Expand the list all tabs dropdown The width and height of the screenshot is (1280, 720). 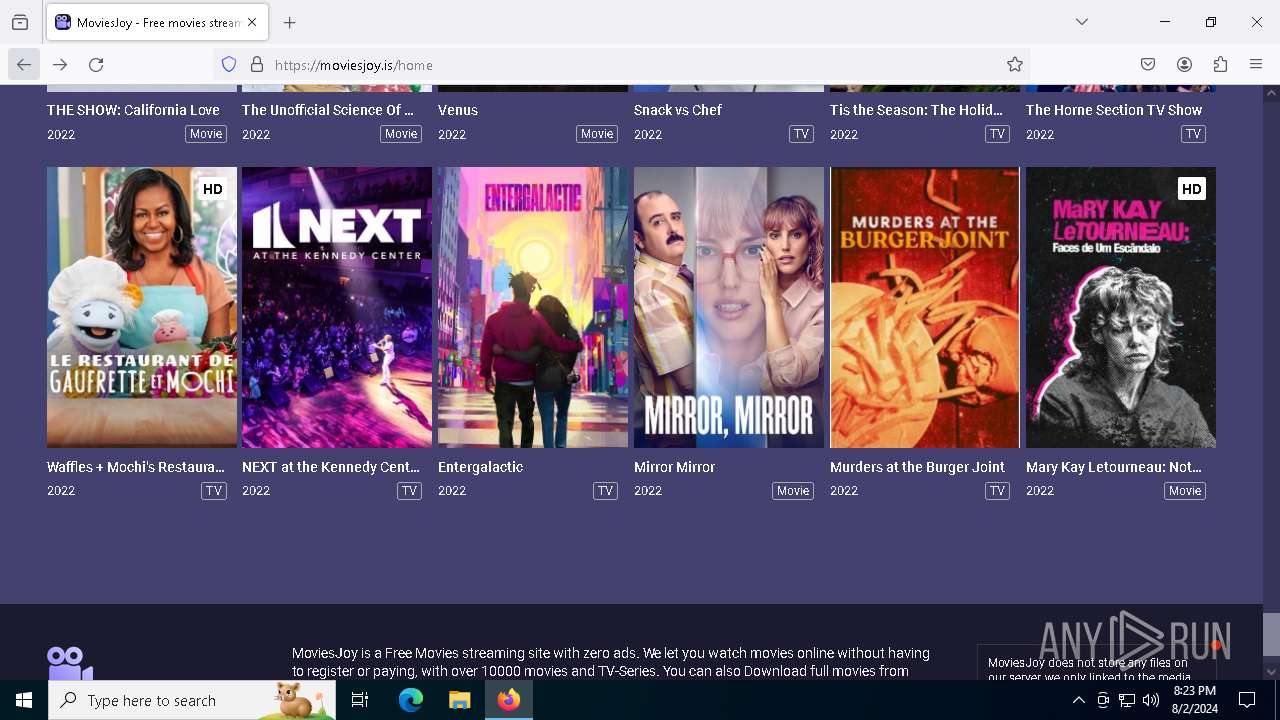(1082, 22)
